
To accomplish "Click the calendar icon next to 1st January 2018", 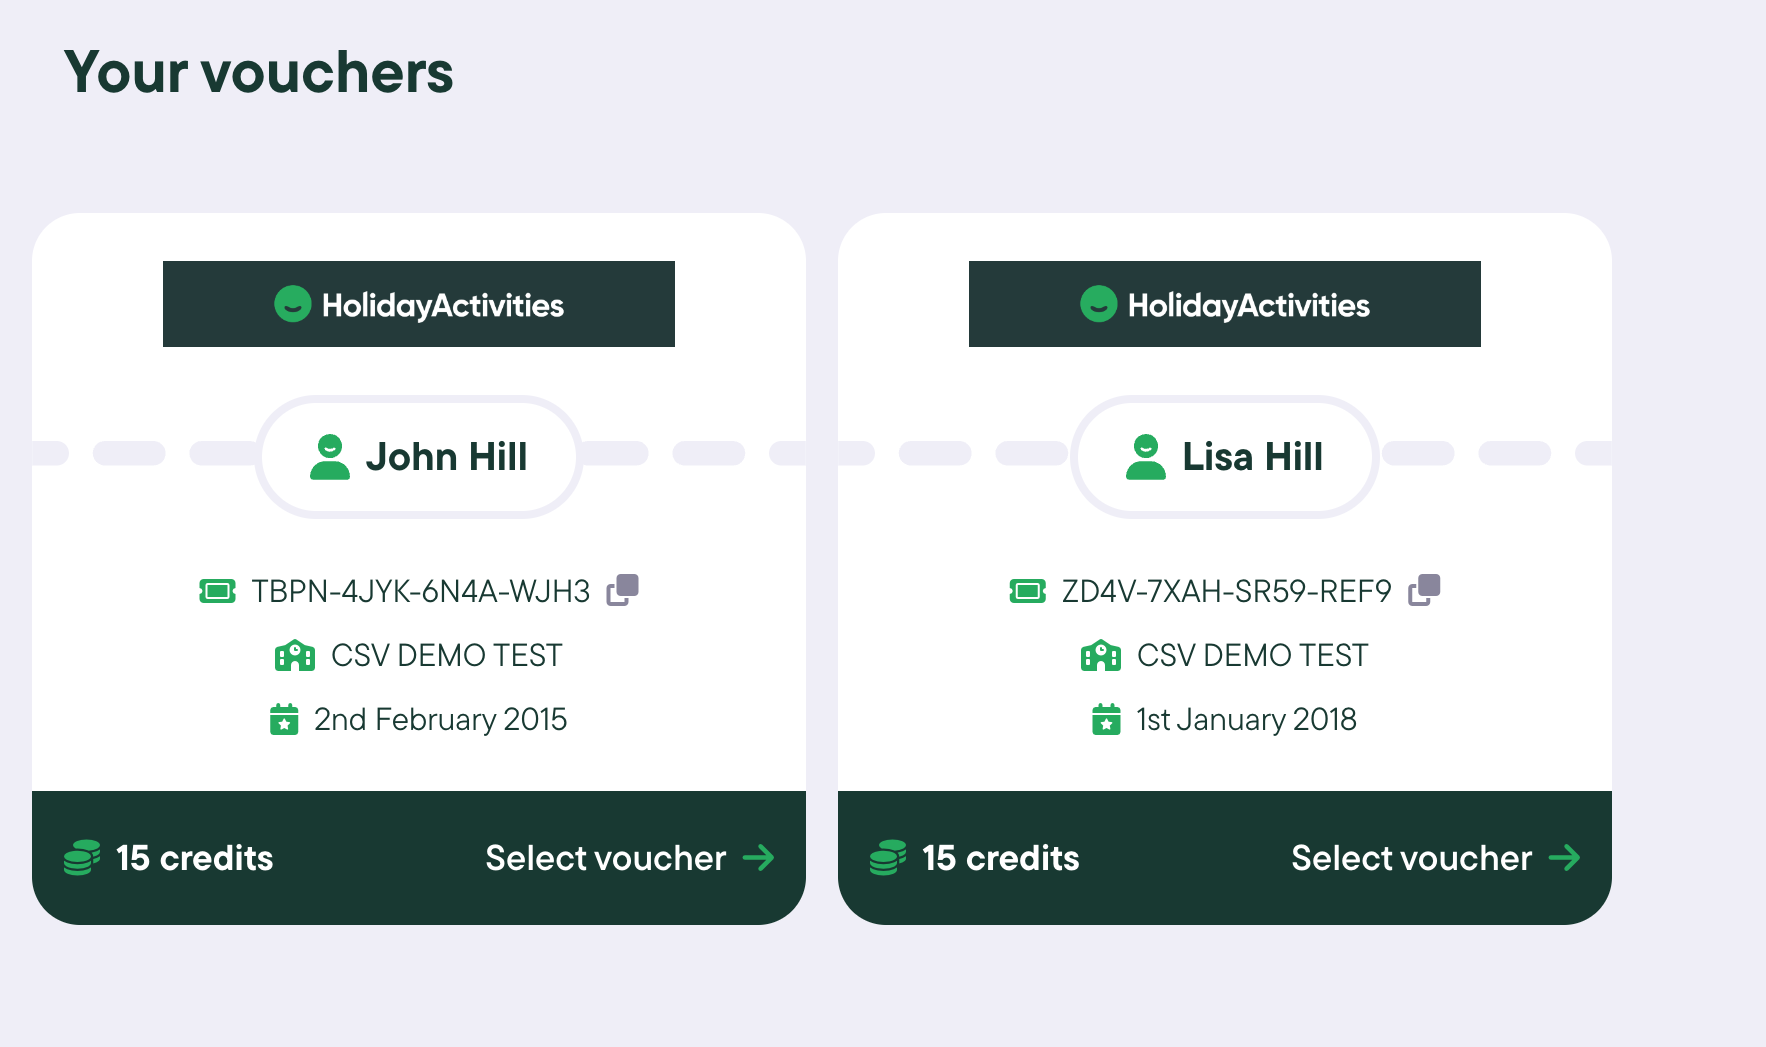I will tap(1106, 719).
